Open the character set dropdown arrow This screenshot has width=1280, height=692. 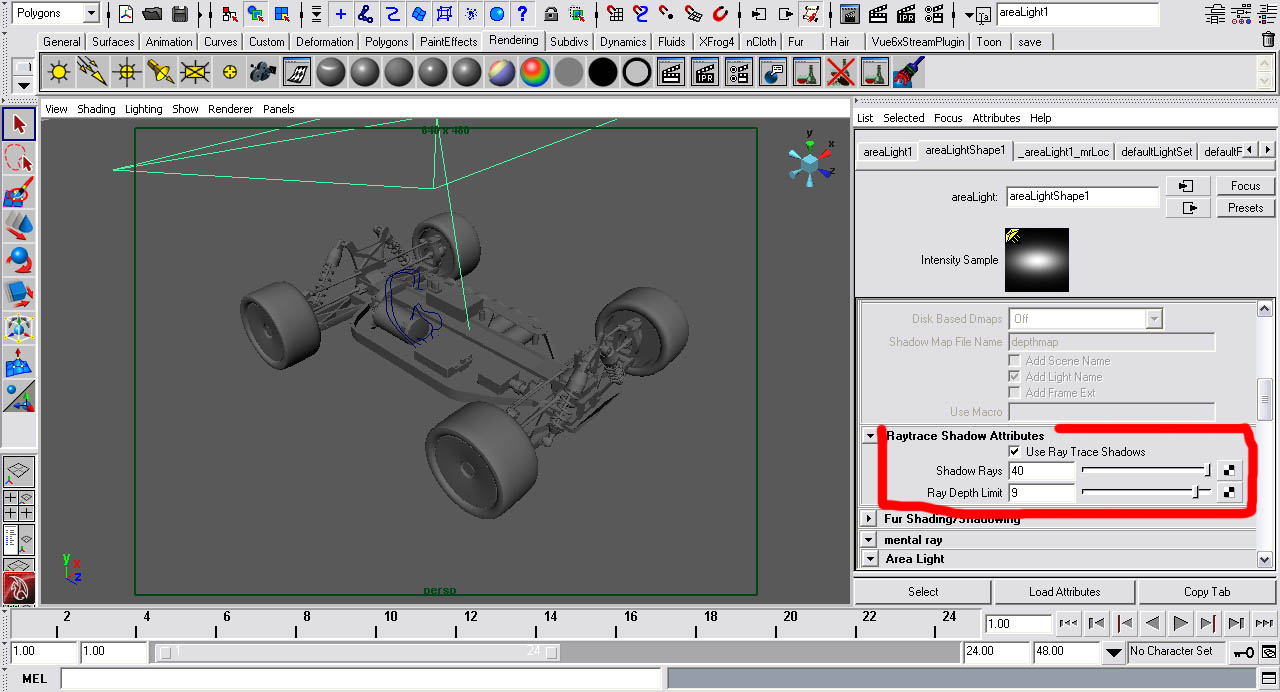tap(1114, 652)
